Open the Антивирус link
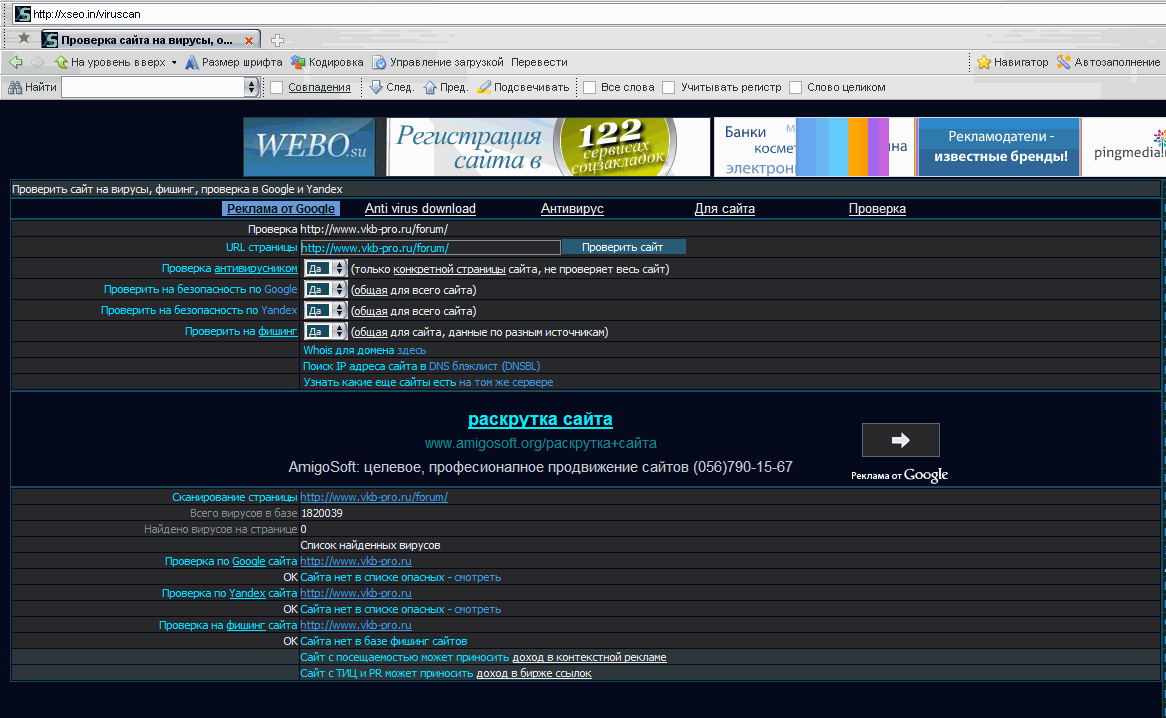1166x718 pixels. point(572,209)
